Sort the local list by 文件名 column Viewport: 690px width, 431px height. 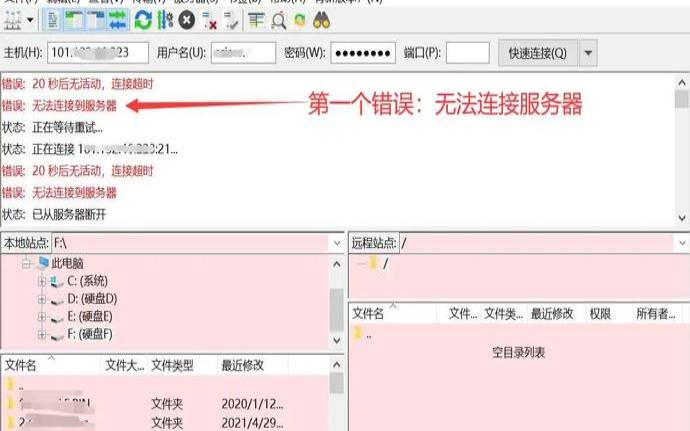tap(51, 365)
